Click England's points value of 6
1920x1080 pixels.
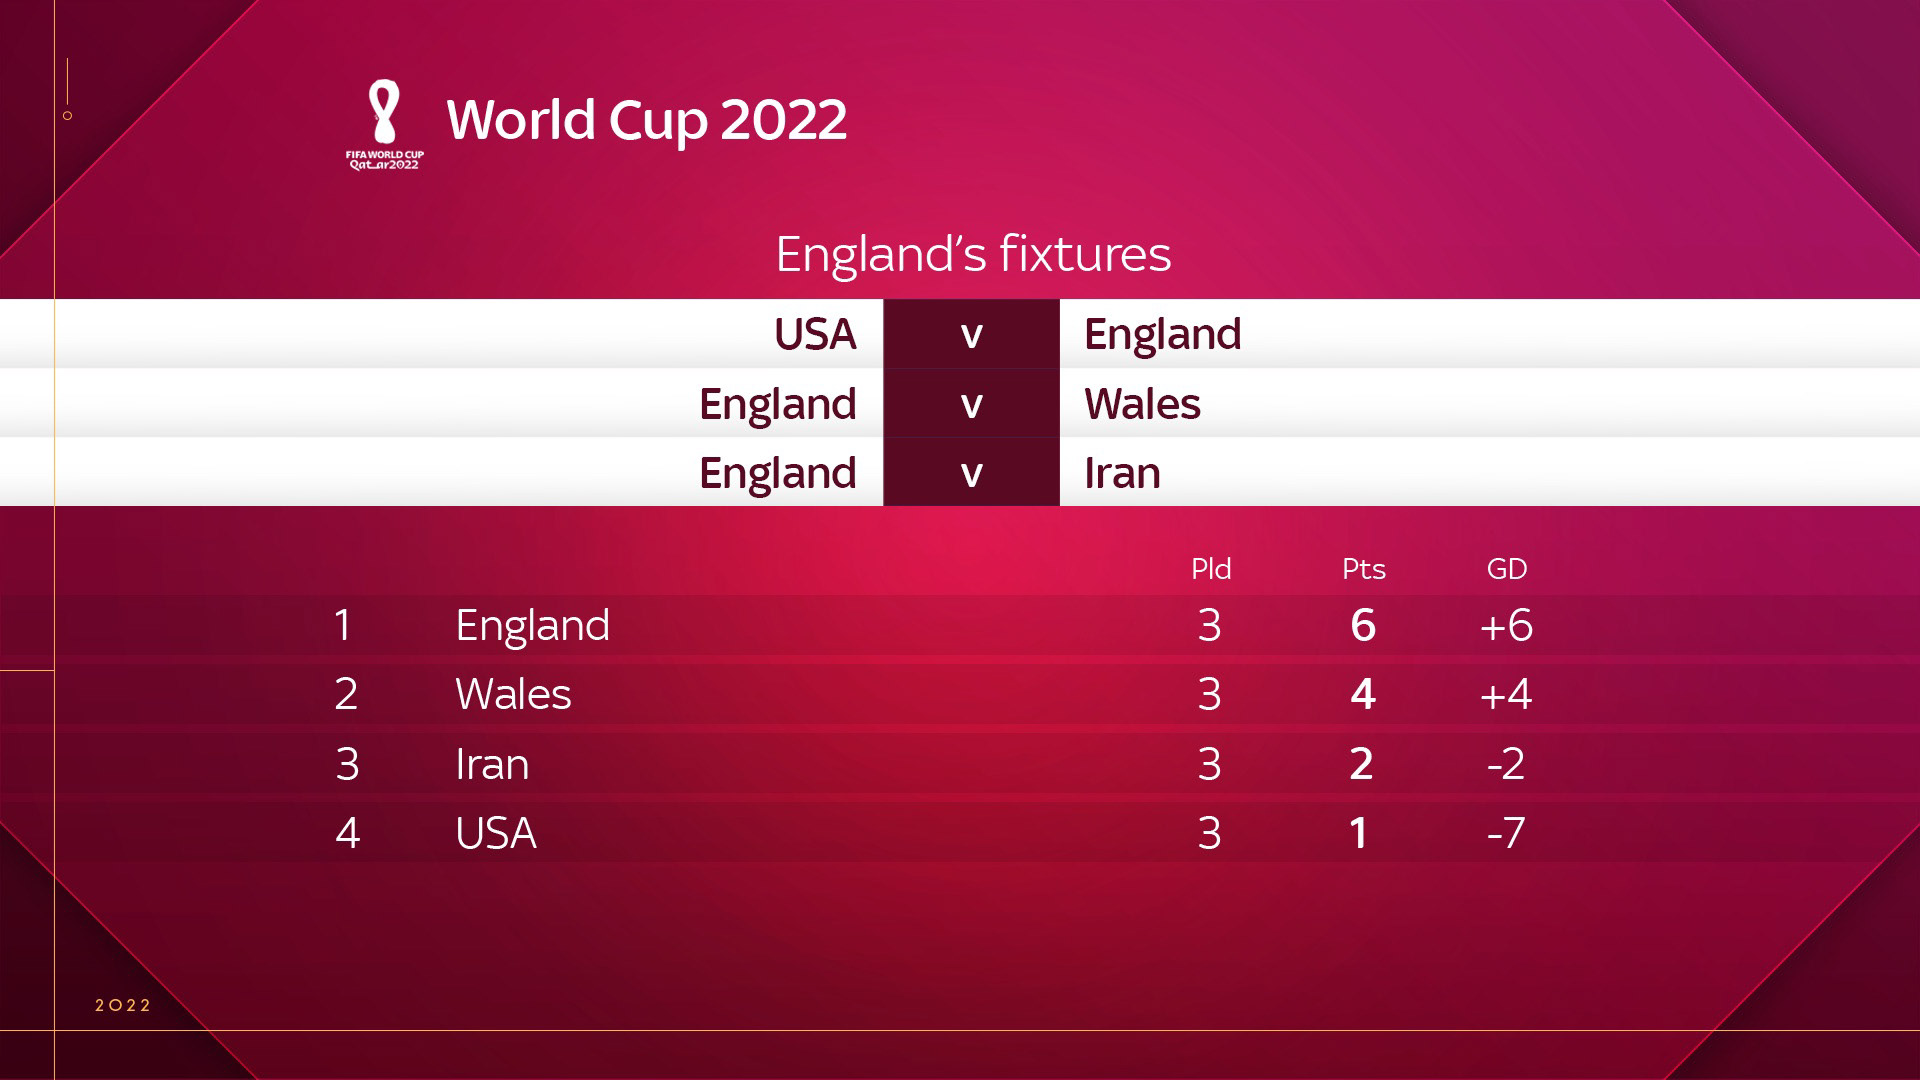1362,626
